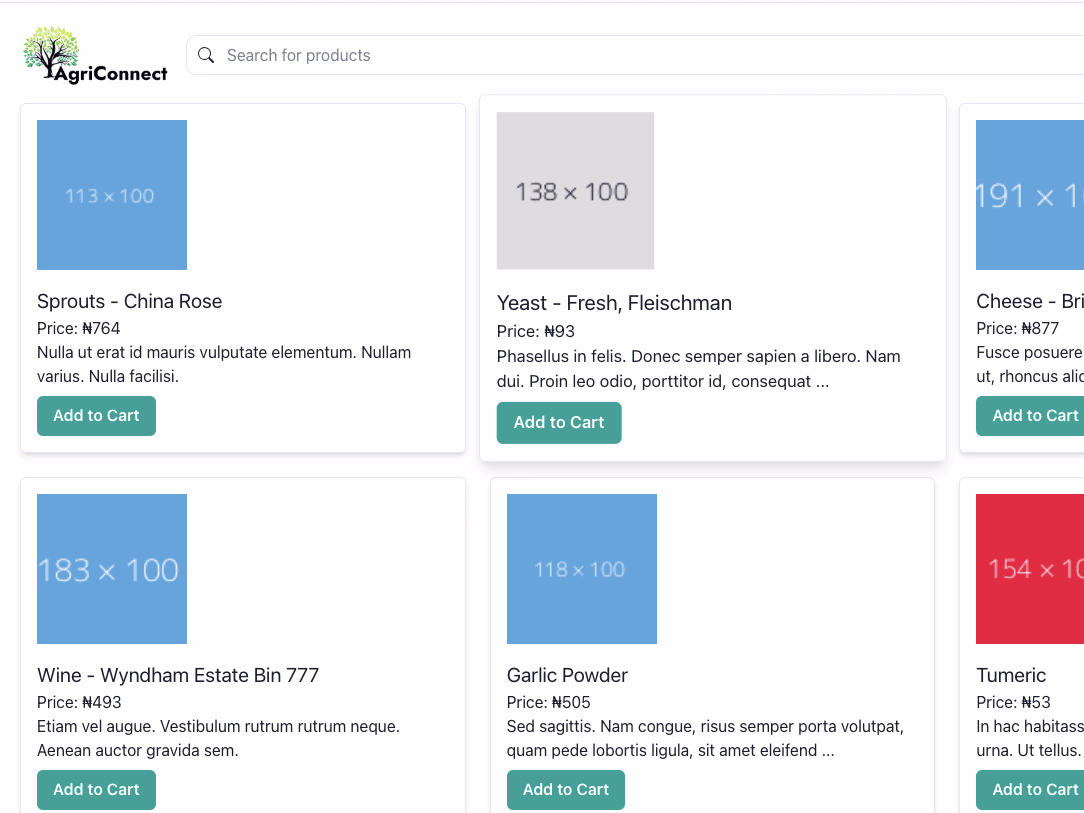Add Wine - Wyndham Estate Bin 777 to cart
The image size is (1084, 813).
click(x=96, y=789)
